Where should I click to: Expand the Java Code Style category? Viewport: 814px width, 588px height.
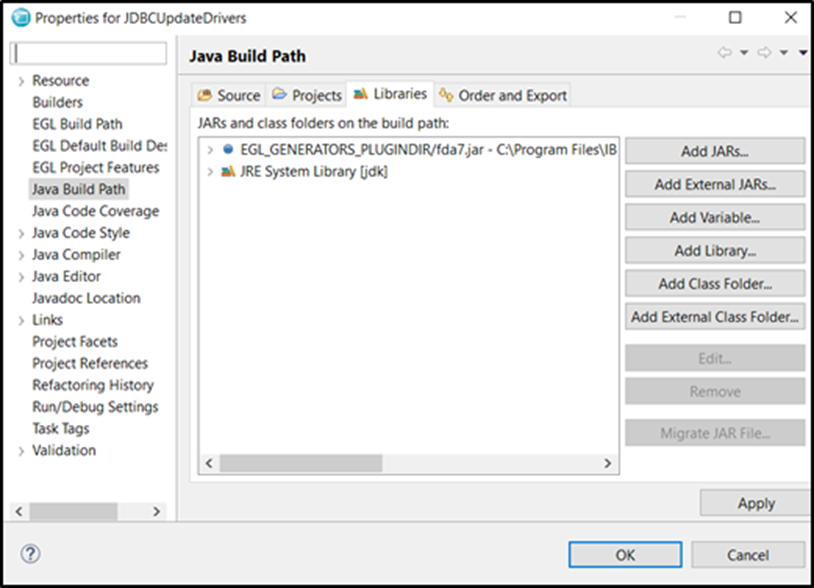[21, 234]
